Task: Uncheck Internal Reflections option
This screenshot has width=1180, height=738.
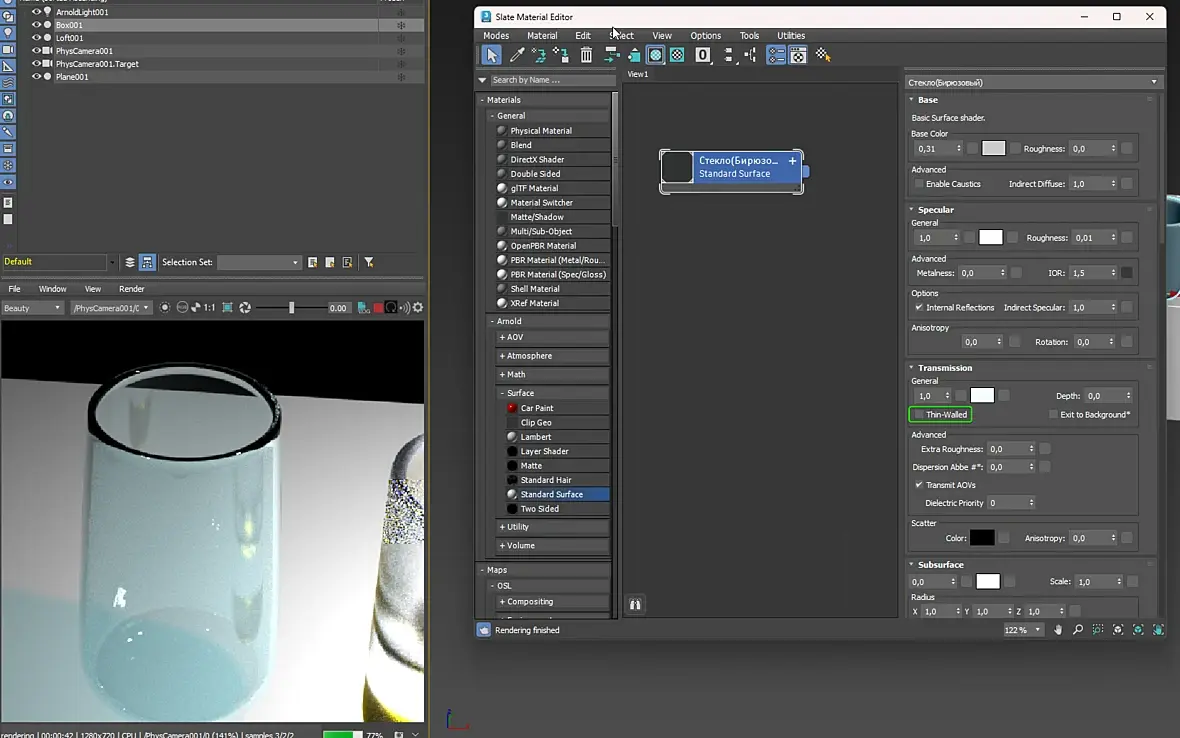Action: 919,308
